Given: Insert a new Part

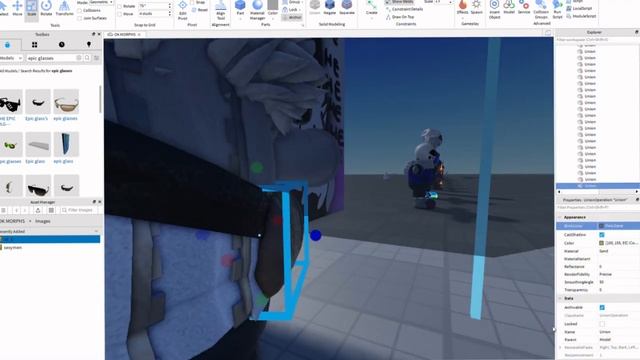Looking at the screenshot, I should tap(240, 9).
